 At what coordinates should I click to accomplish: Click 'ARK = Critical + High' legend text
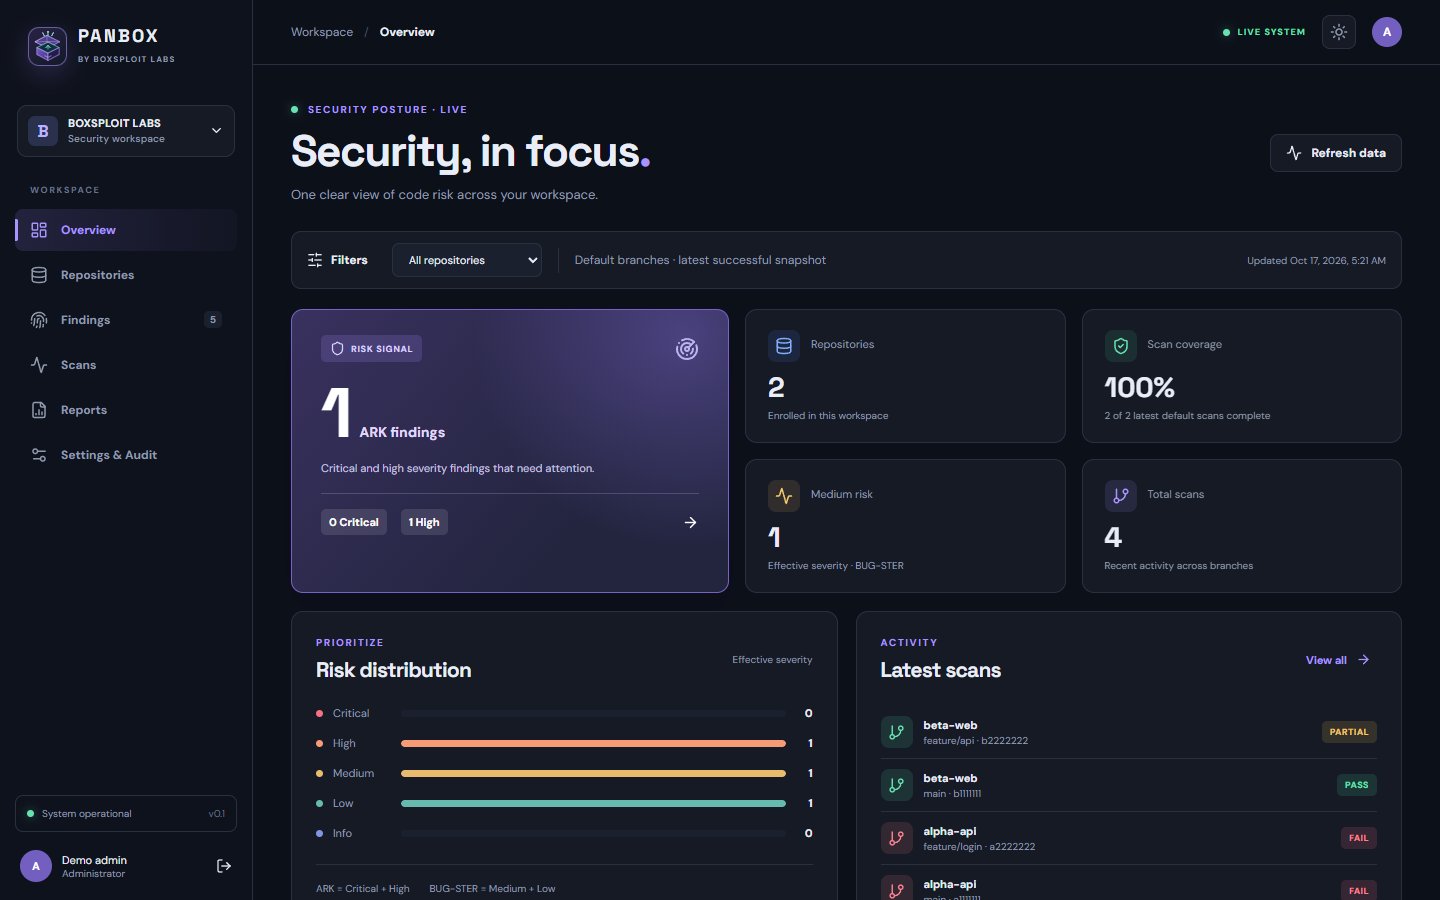click(363, 888)
